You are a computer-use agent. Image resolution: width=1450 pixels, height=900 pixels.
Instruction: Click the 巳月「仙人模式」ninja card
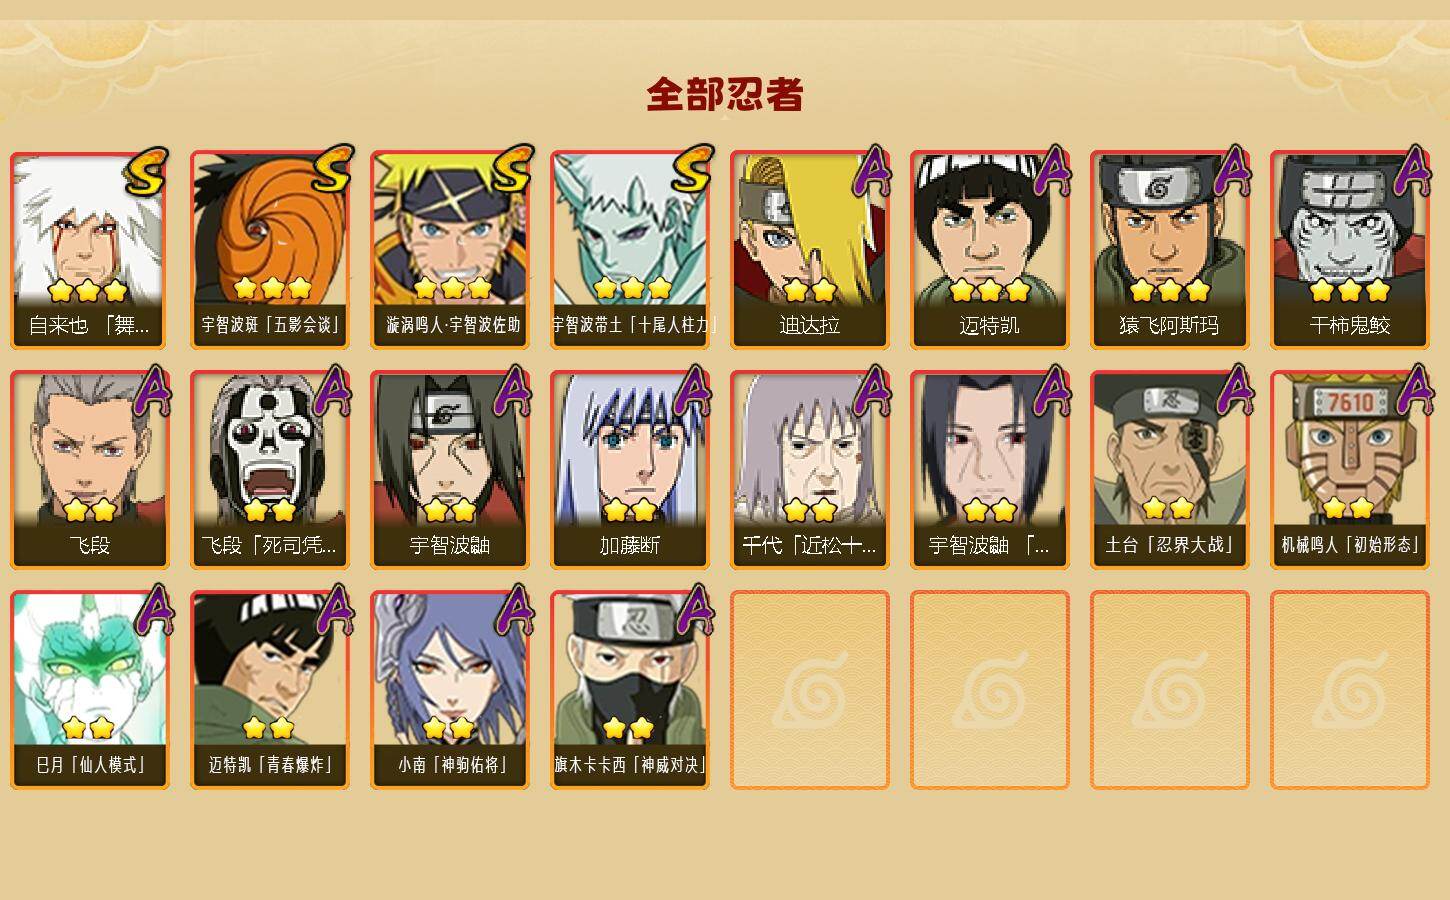89,690
